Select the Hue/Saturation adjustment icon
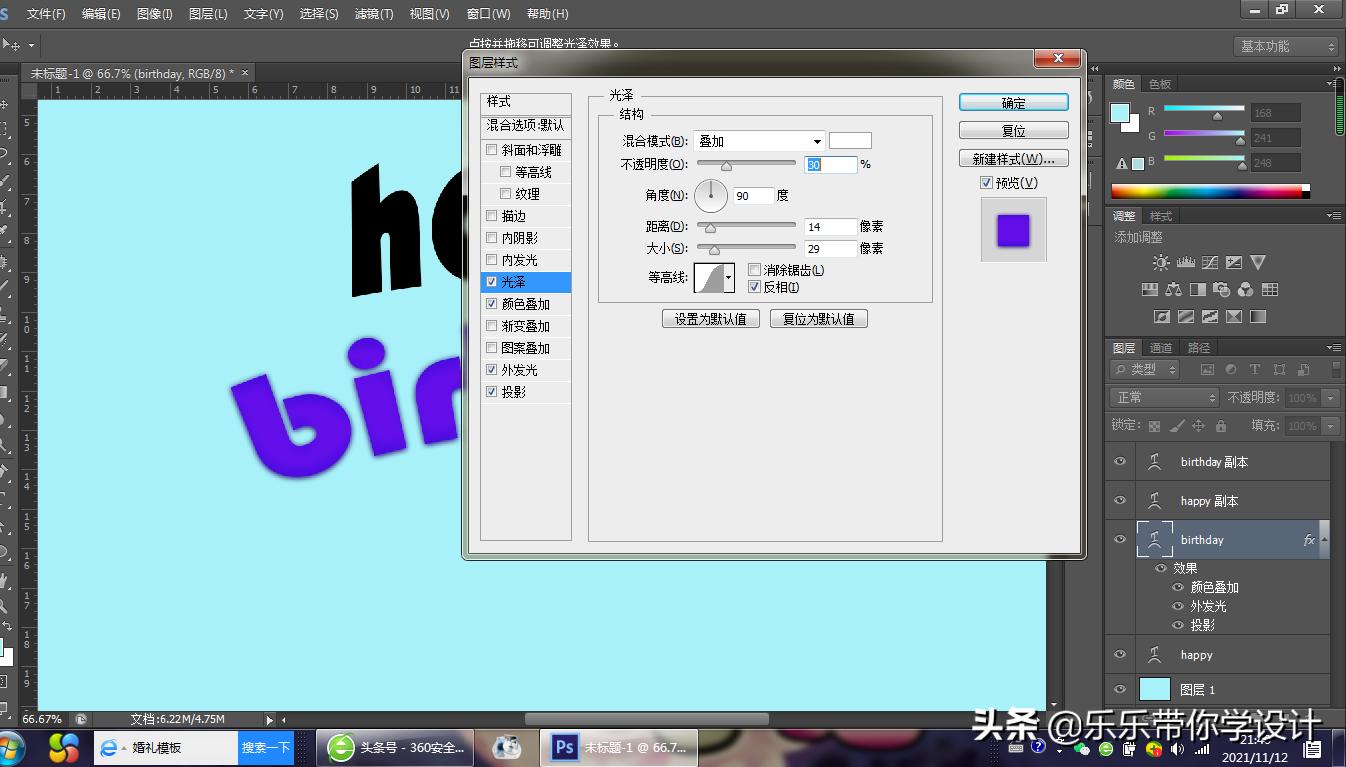This screenshot has height=767, width=1346. coord(1150,289)
